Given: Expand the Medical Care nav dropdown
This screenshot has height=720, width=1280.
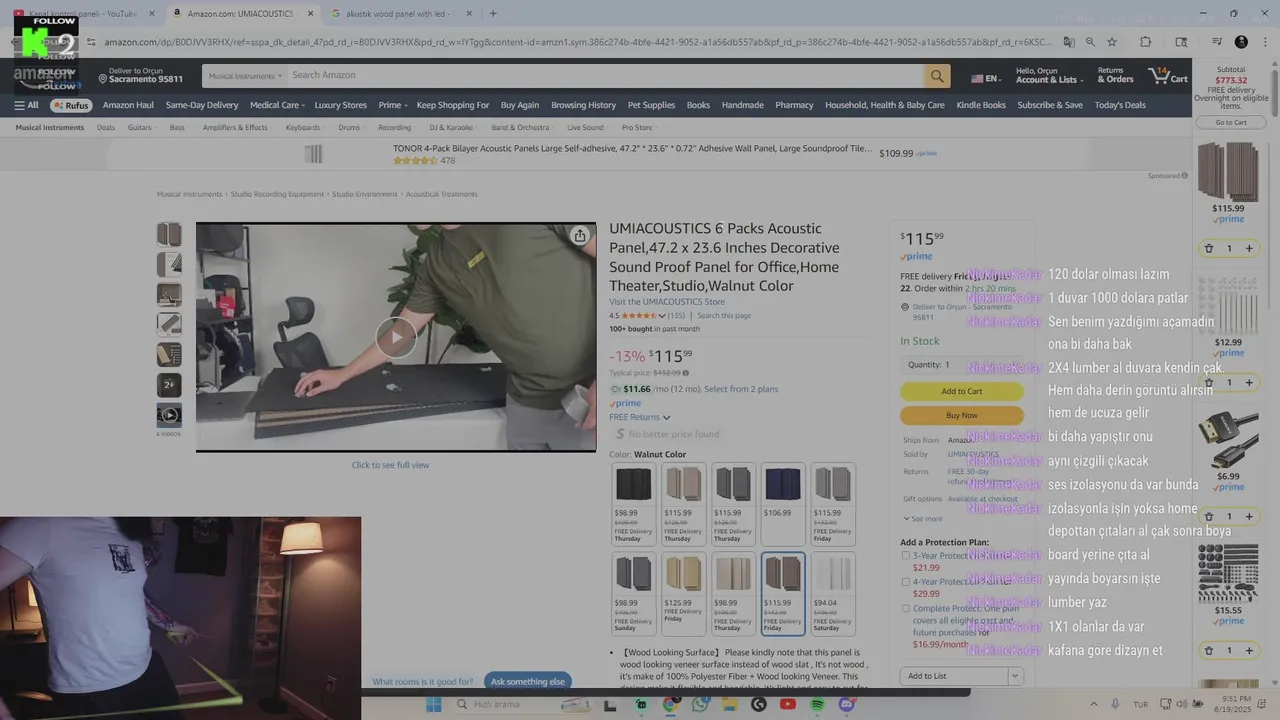Looking at the screenshot, I should point(279,105).
